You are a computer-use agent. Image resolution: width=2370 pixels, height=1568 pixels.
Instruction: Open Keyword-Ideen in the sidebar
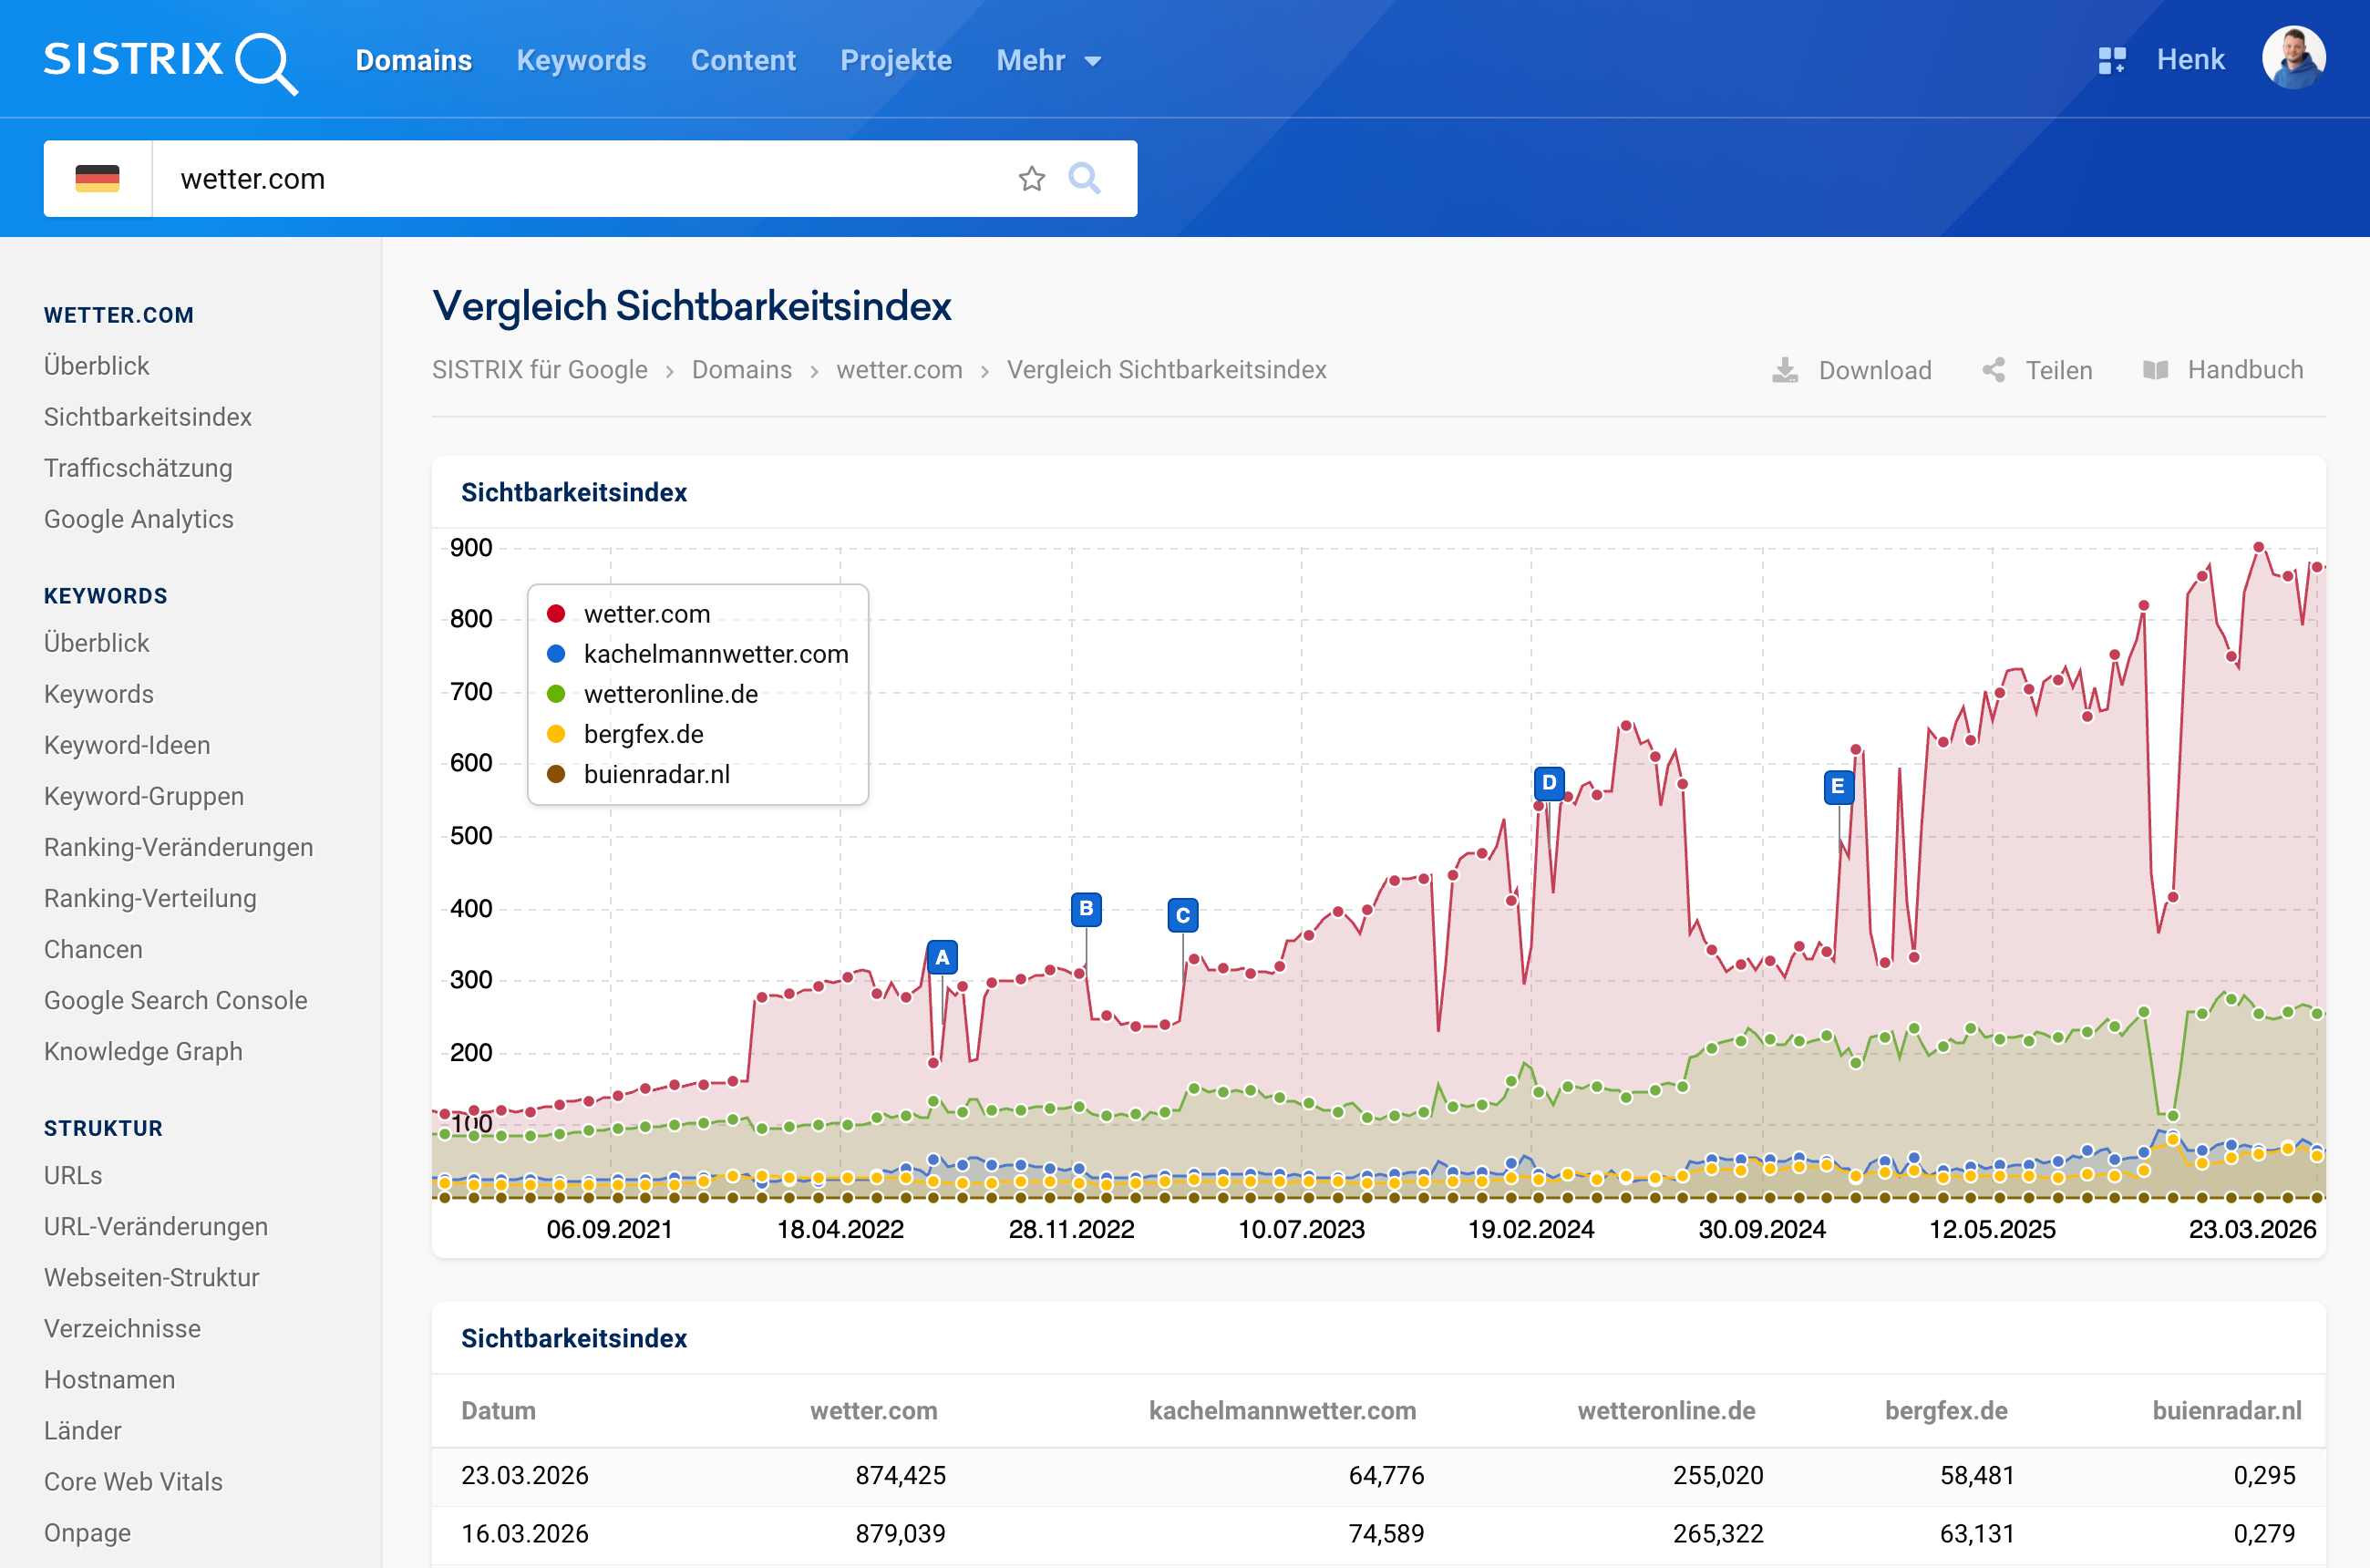127,745
